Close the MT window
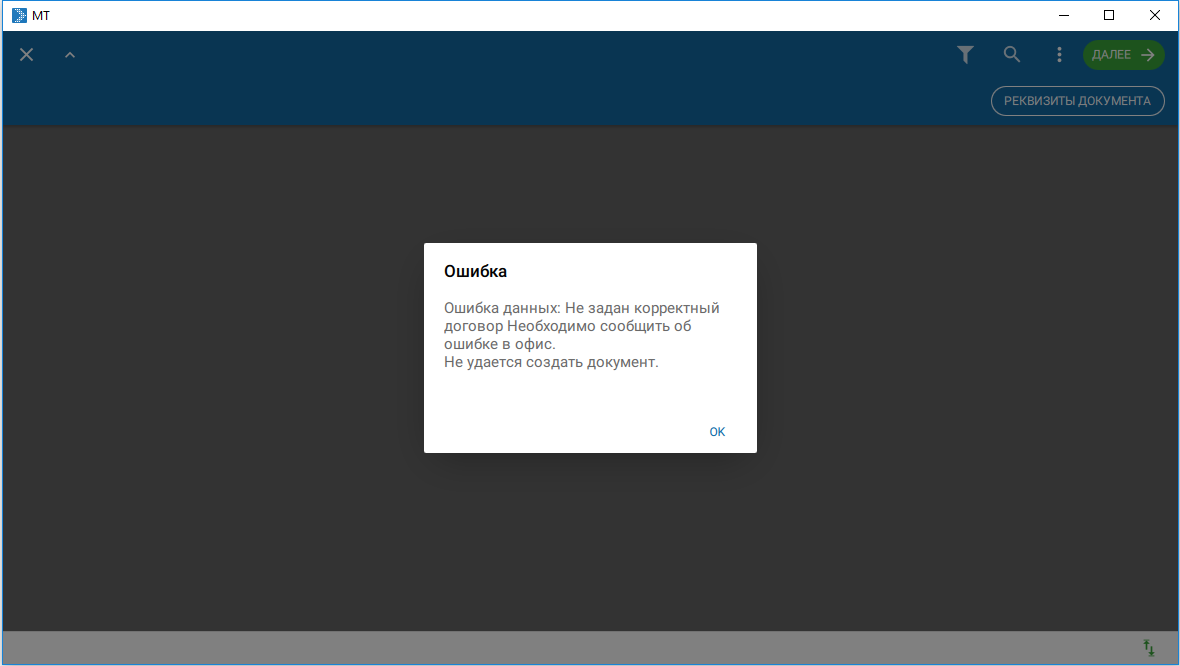Image resolution: width=1180 pixels, height=666 pixels. (1155, 15)
